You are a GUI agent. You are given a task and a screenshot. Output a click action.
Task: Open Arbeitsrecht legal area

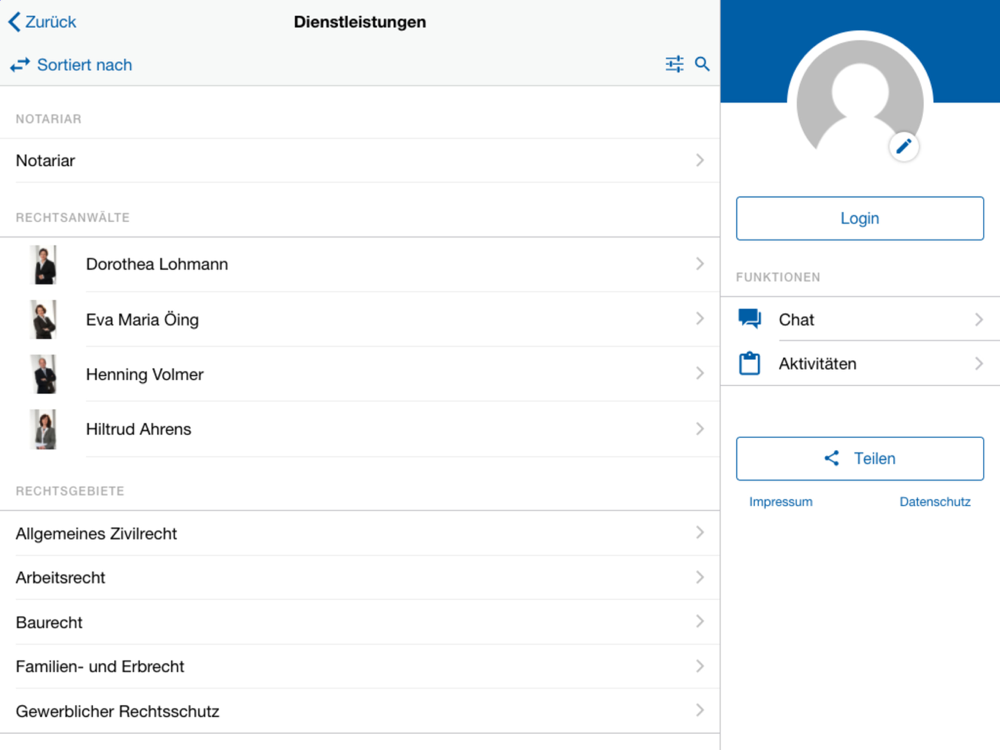(x=360, y=578)
